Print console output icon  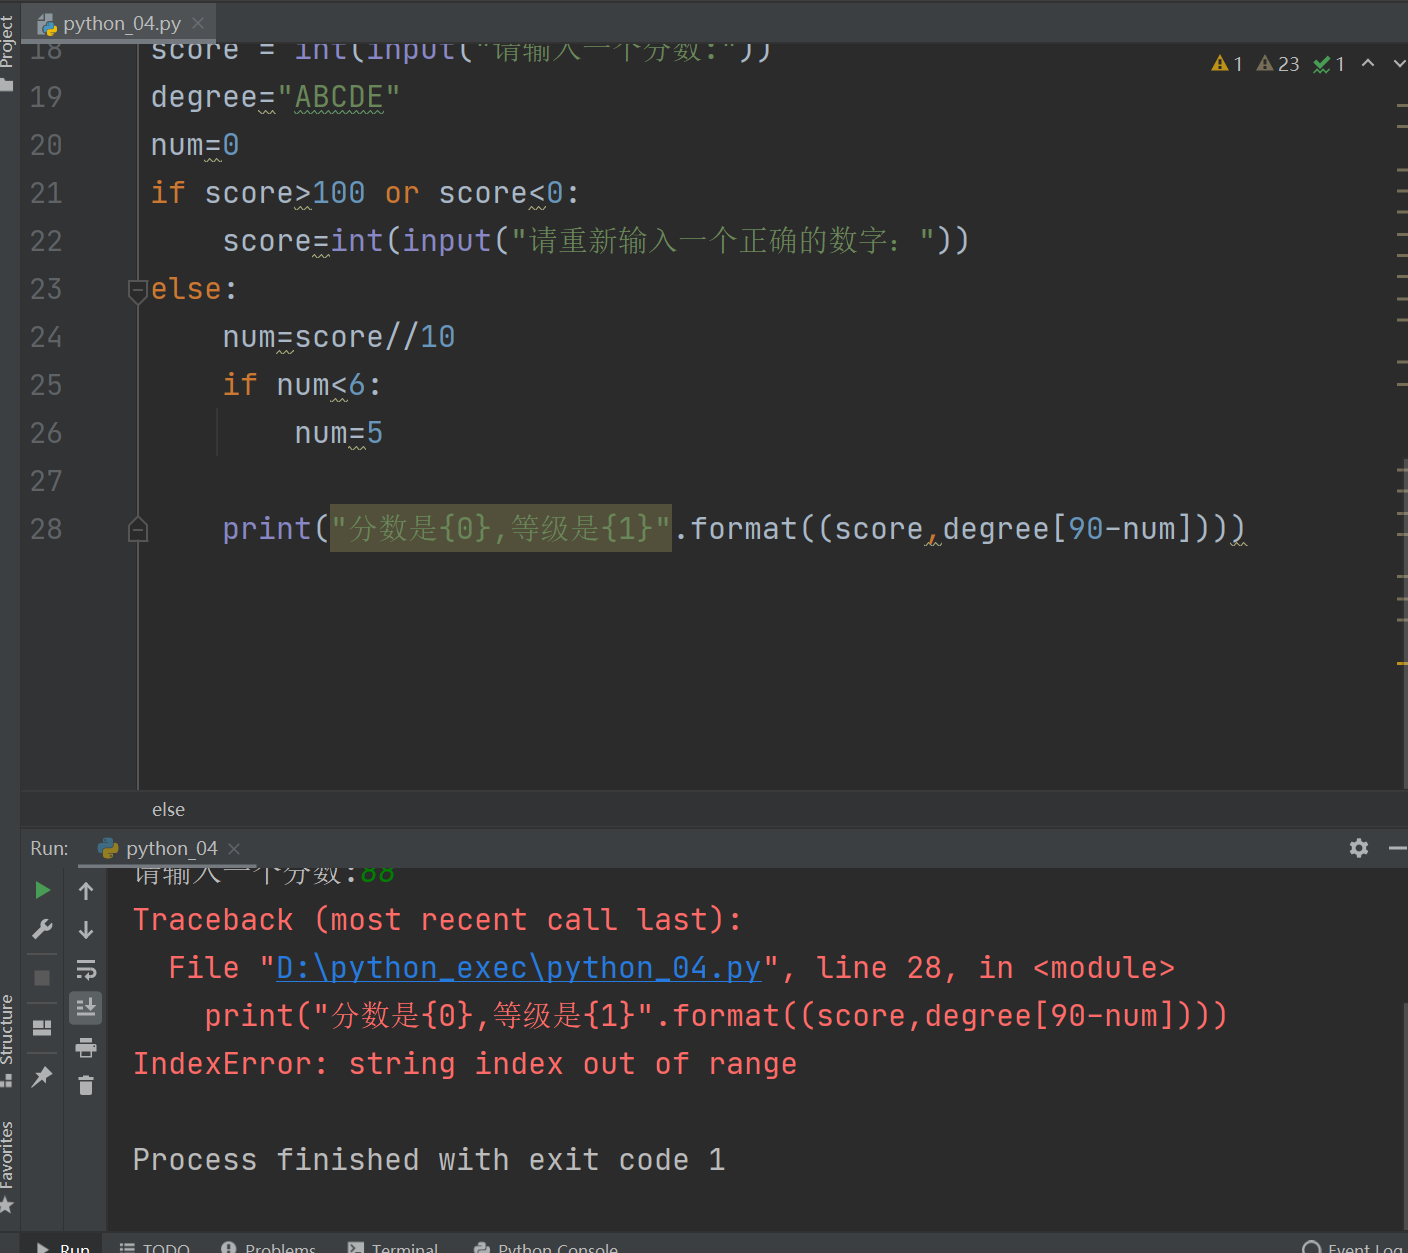86,1047
